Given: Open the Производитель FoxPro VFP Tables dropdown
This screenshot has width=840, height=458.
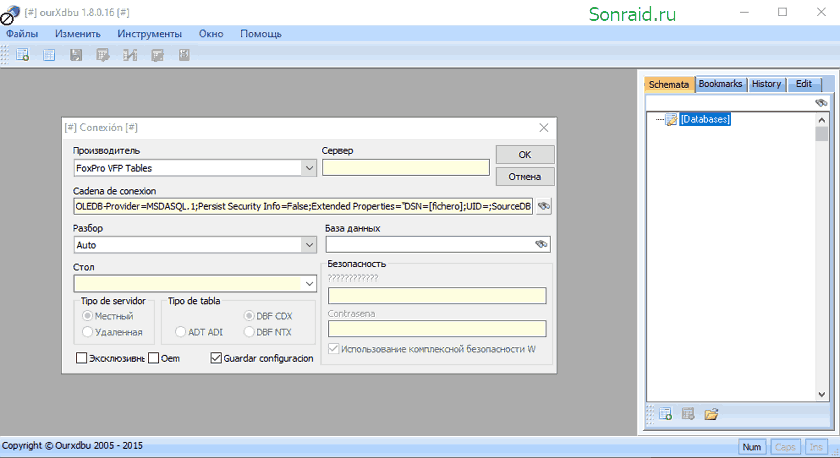Looking at the screenshot, I should click(x=309, y=168).
